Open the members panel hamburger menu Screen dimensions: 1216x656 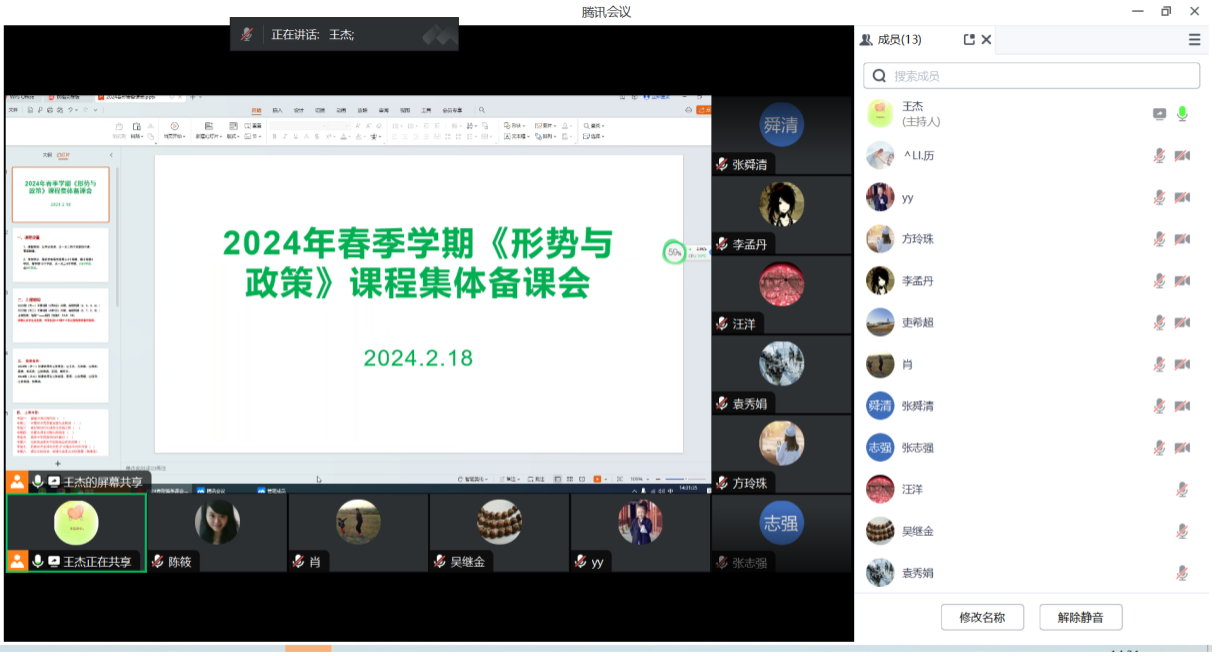coord(1194,40)
